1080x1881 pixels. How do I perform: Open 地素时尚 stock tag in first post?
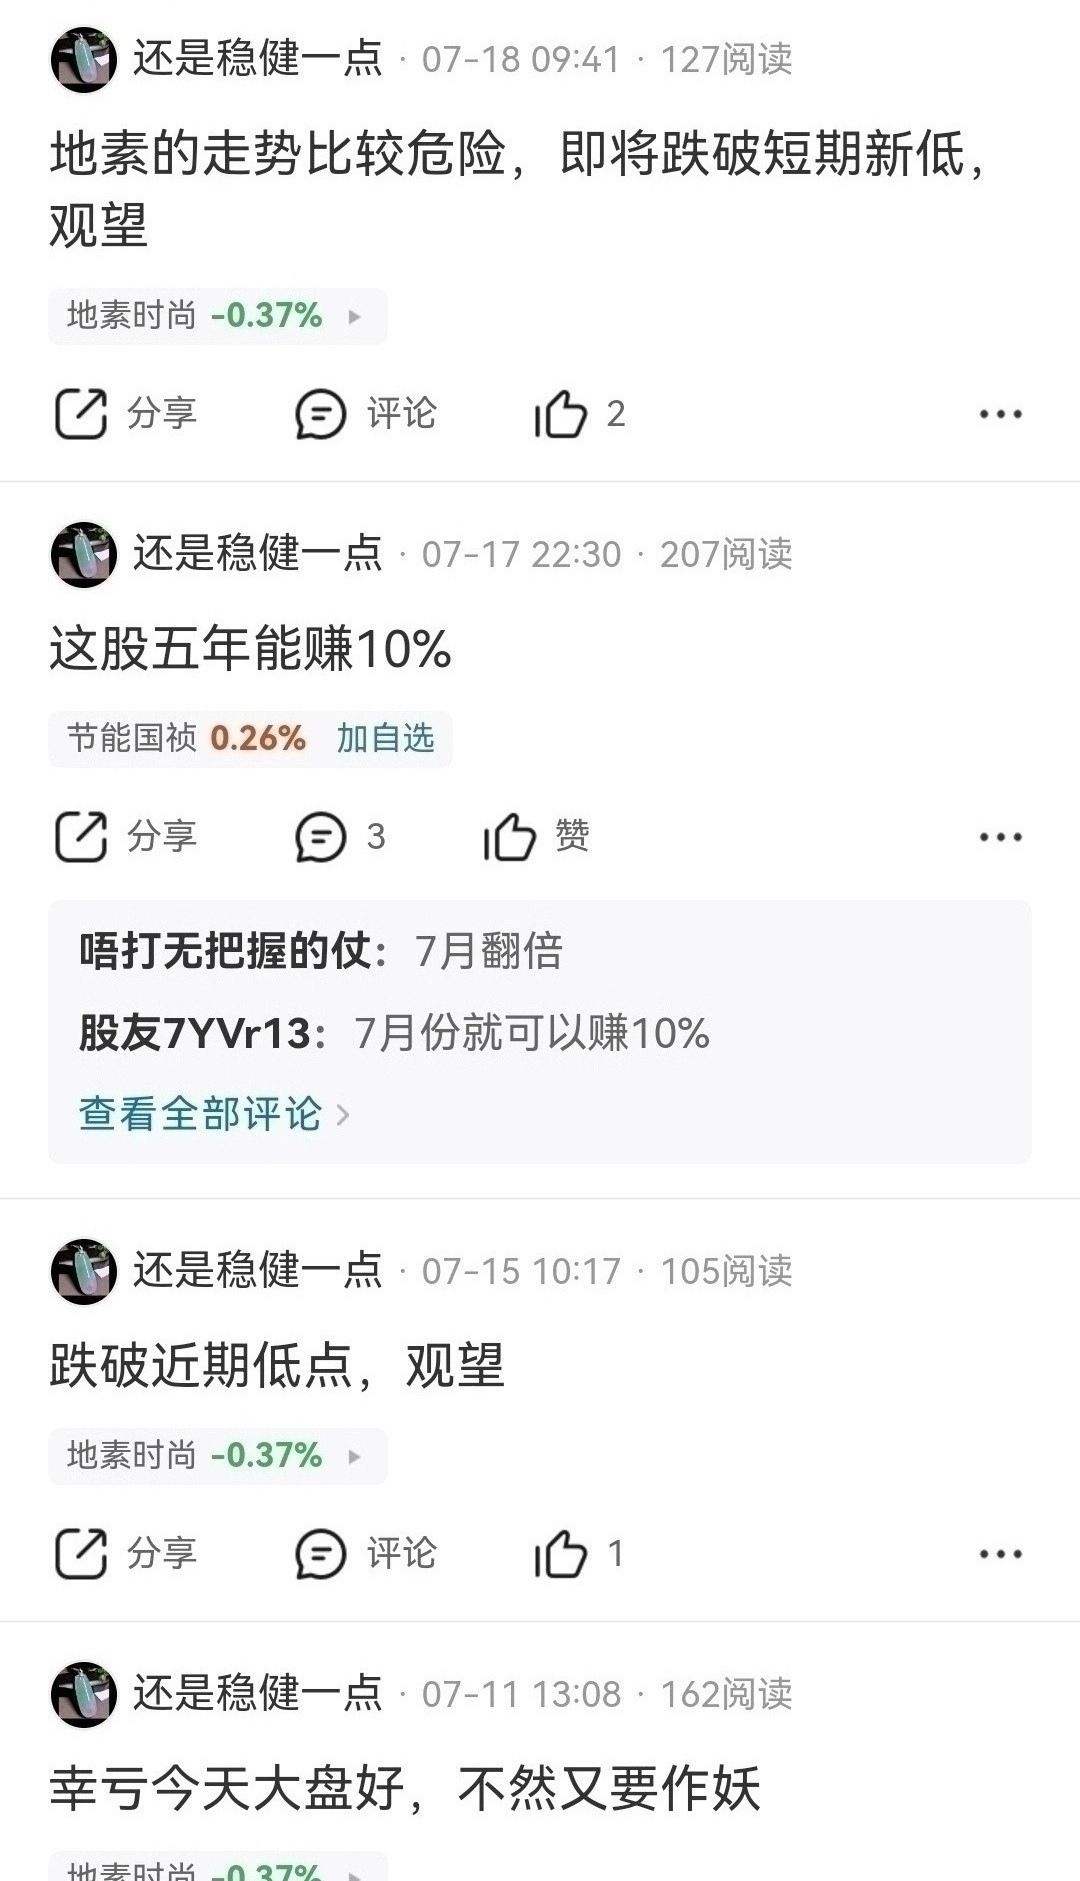[x=217, y=316]
